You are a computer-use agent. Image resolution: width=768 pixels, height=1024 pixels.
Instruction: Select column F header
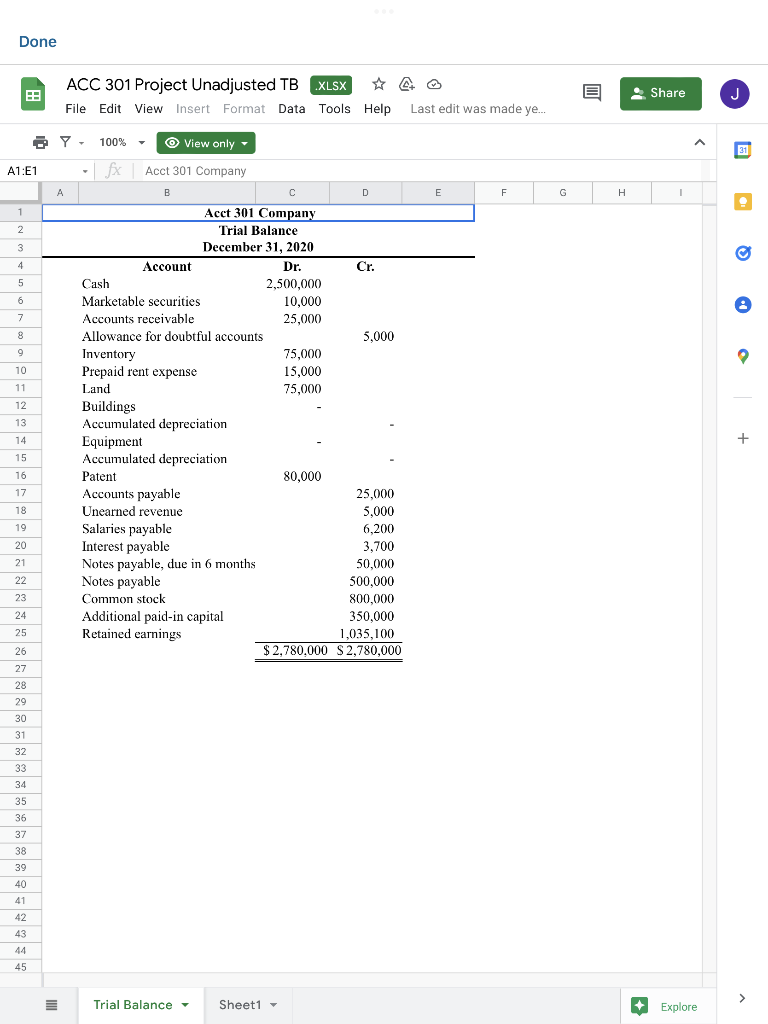click(504, 193)
